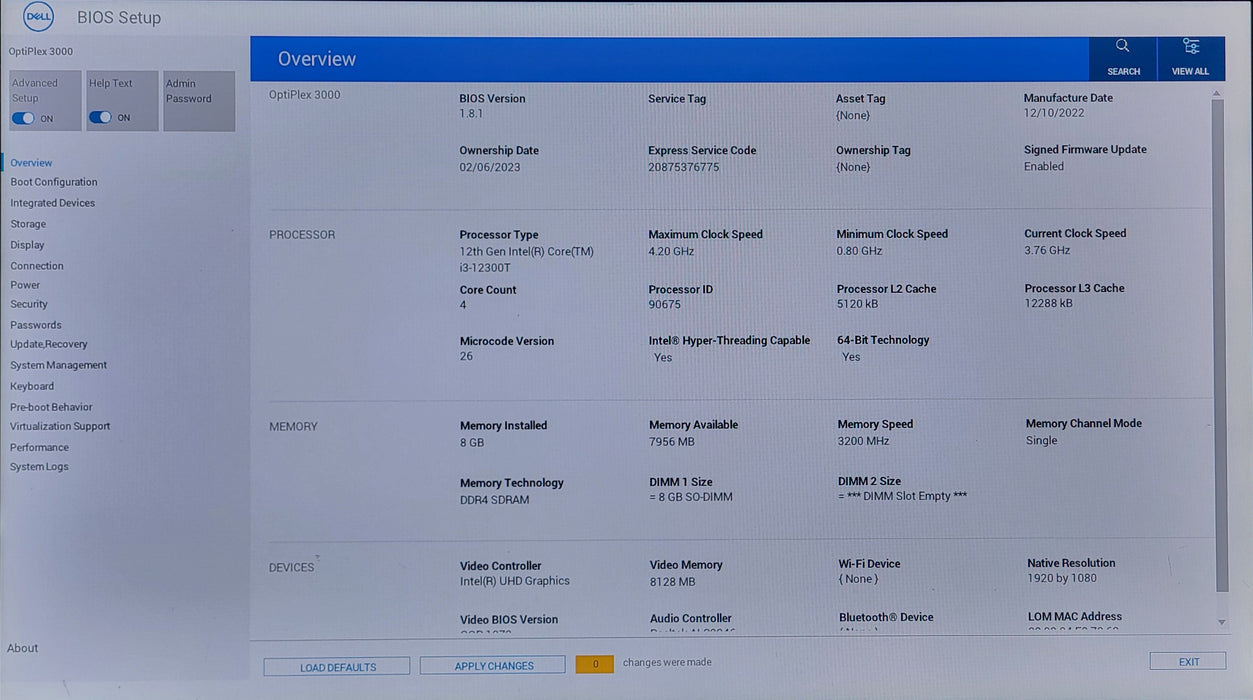Click processor type i3-12300T text
The height and width of the screenshot is (700, 1253).
(486, 268)
